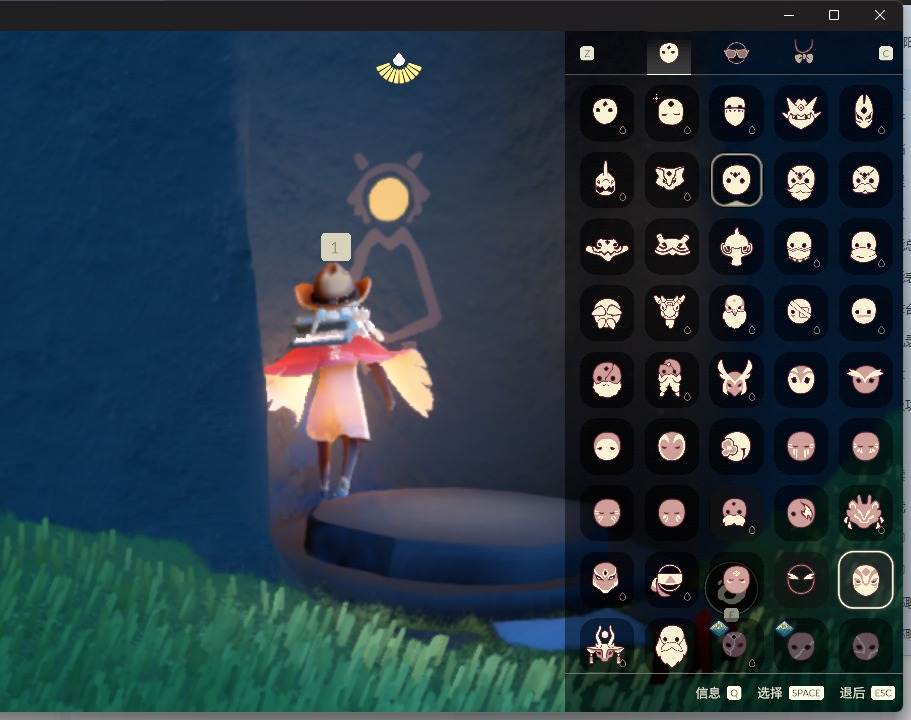Switch to the sunglasses accessory tab

click(736, 53)
